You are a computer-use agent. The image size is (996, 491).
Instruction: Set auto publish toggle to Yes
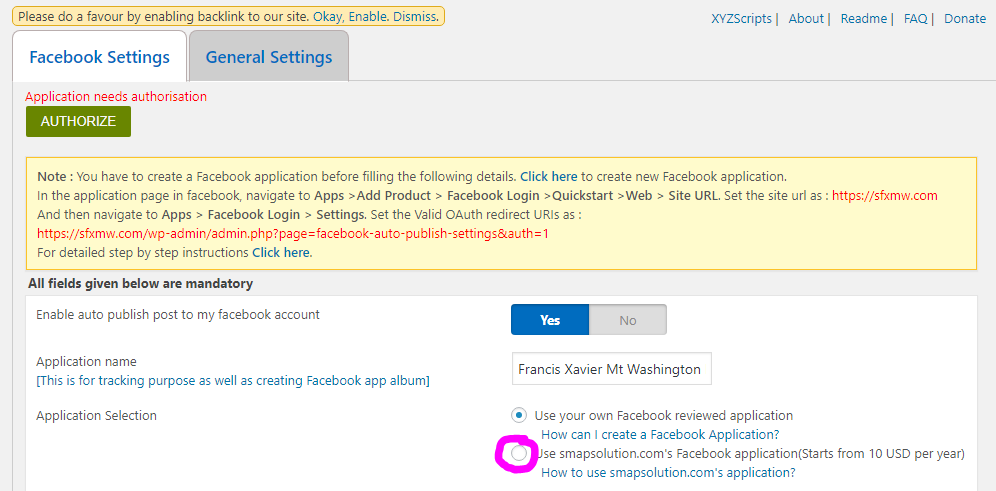coord(550,320)
